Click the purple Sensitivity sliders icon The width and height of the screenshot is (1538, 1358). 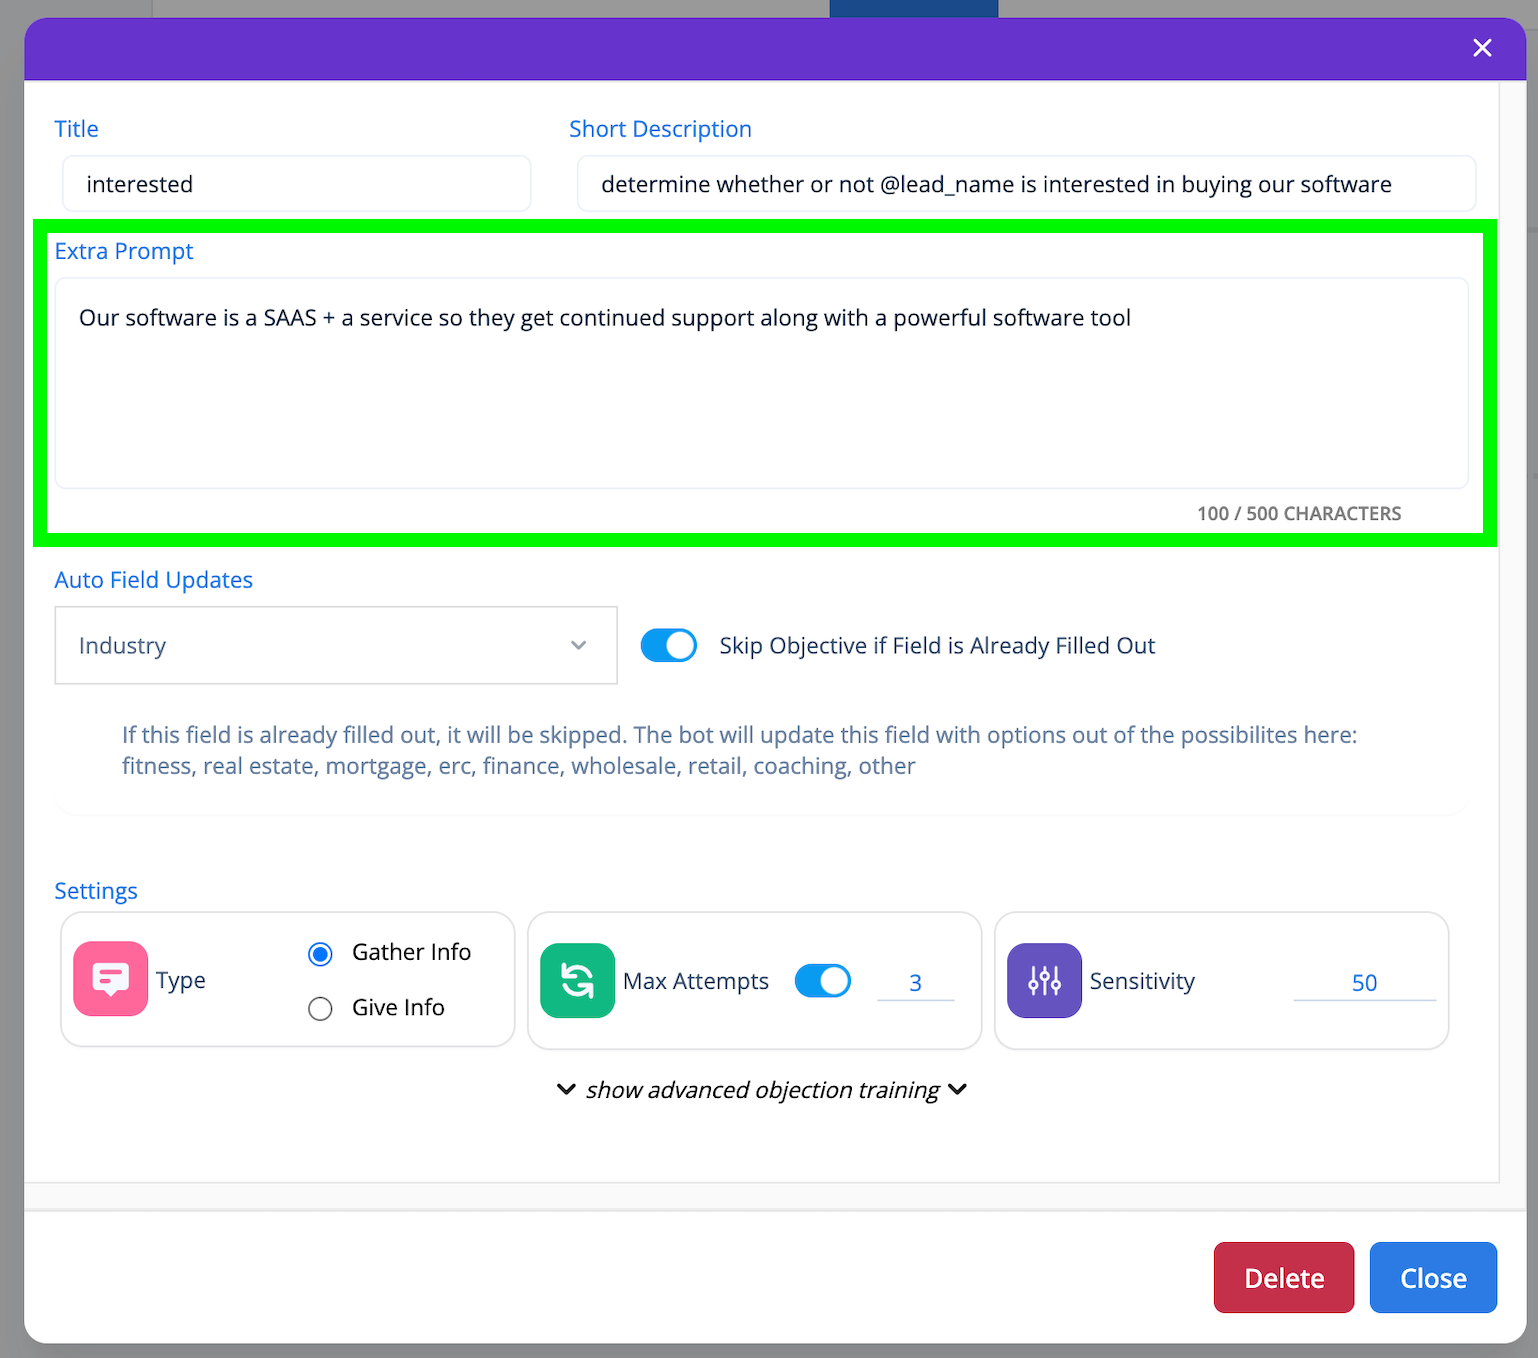[x=1044, y=980]
